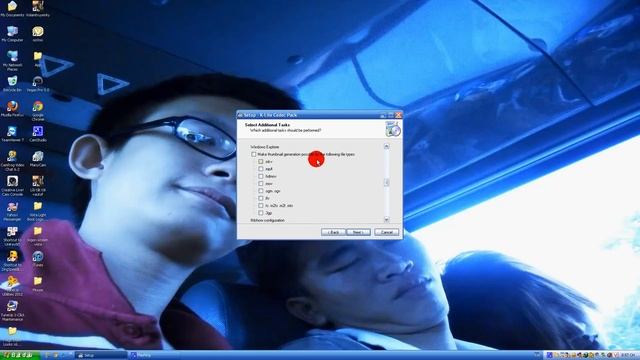Check the 3gp file type box
Viewport: 640px width, 360px height.
coord(261,213)
